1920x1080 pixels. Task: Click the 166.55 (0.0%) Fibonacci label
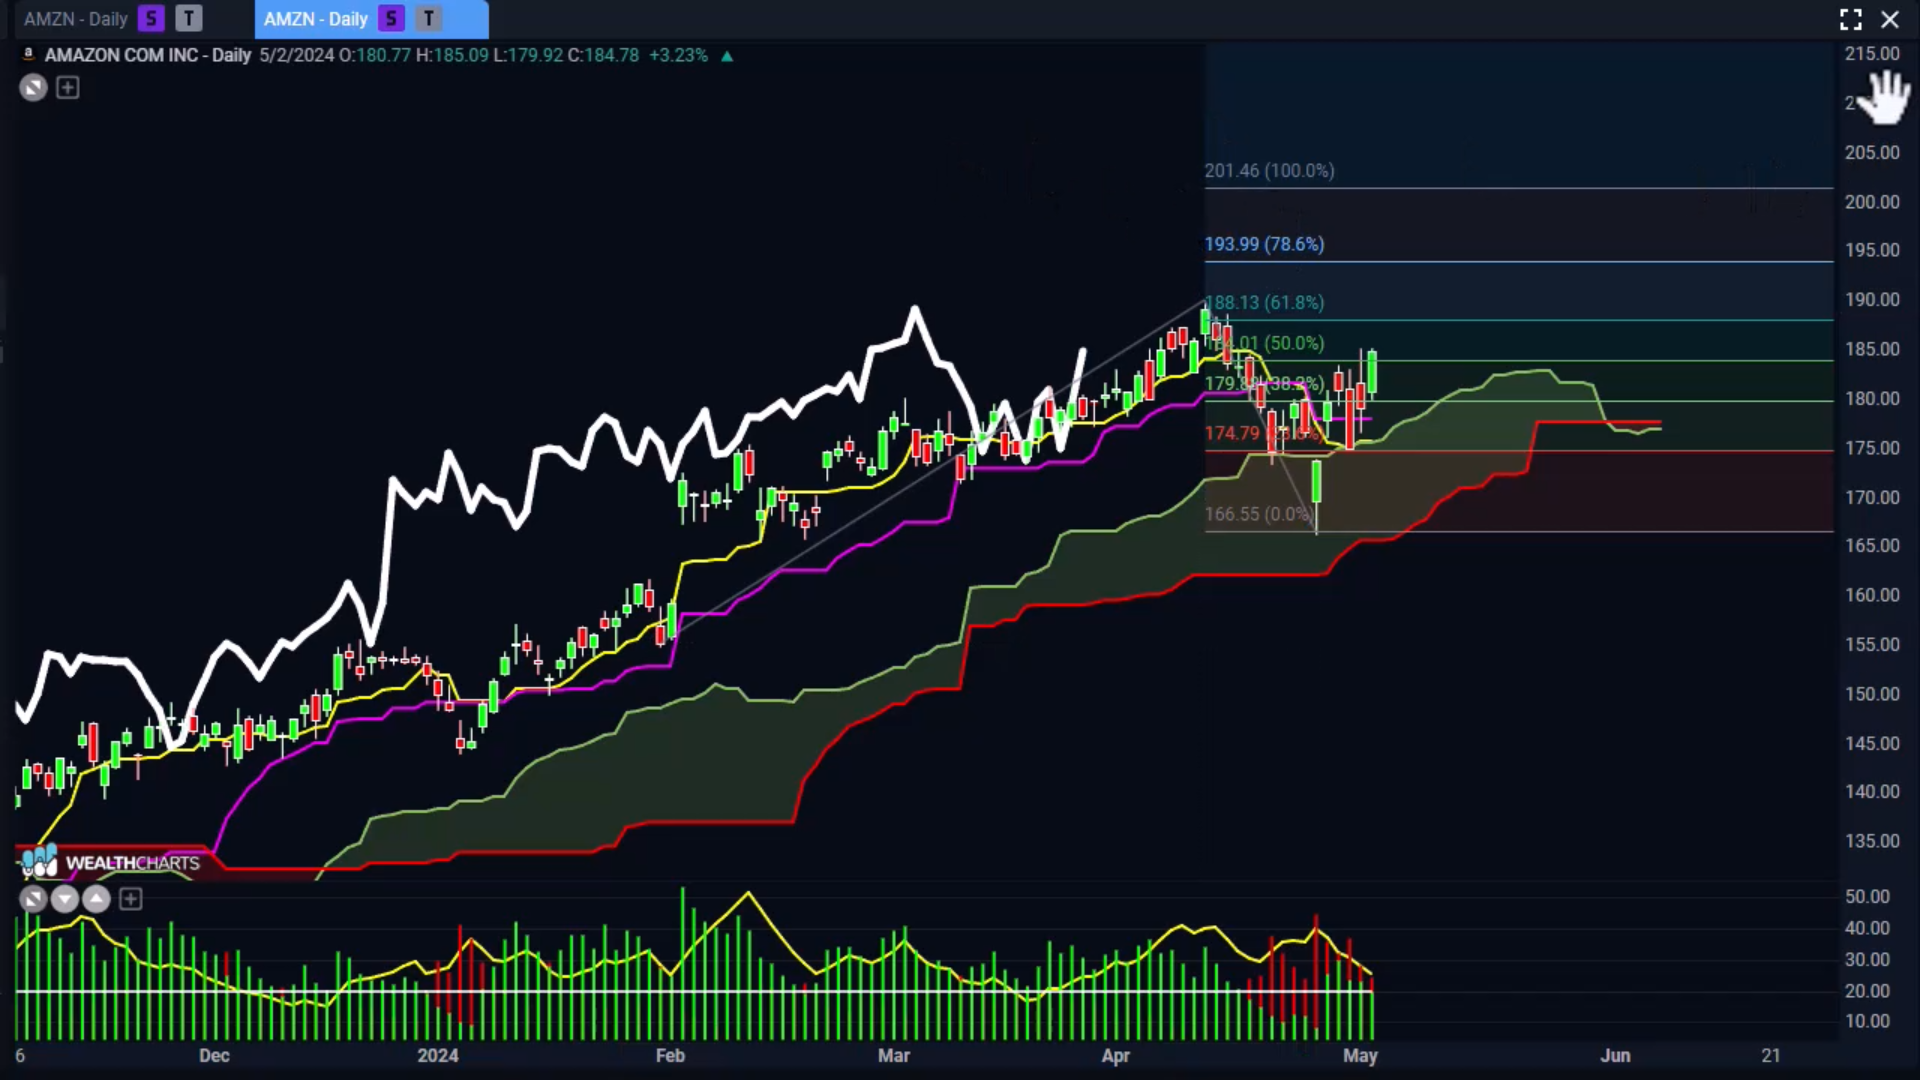1257,514
